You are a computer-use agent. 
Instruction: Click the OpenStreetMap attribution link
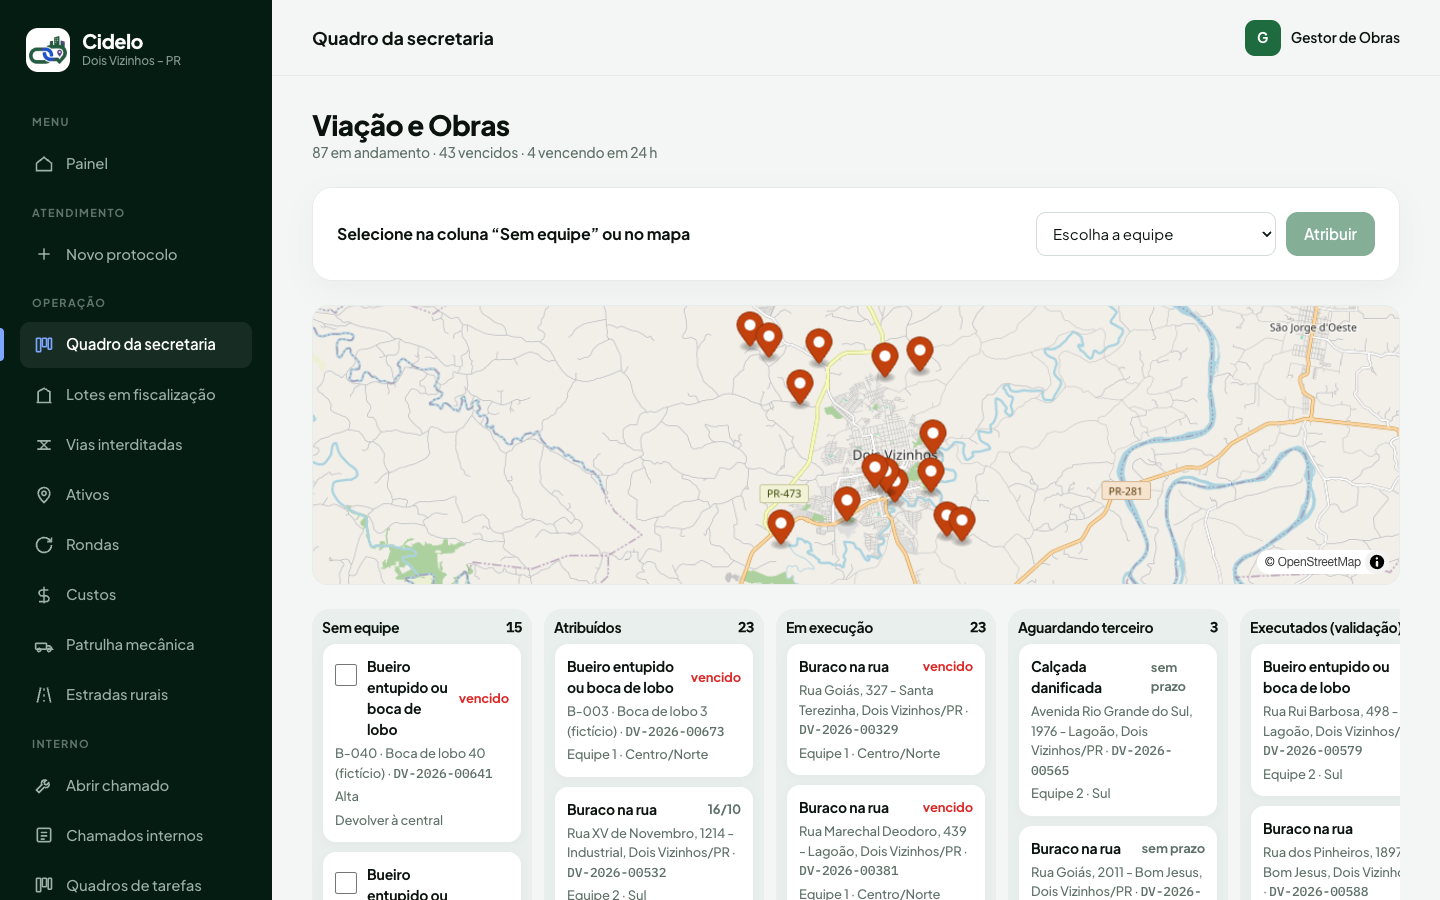point(1319,562)
